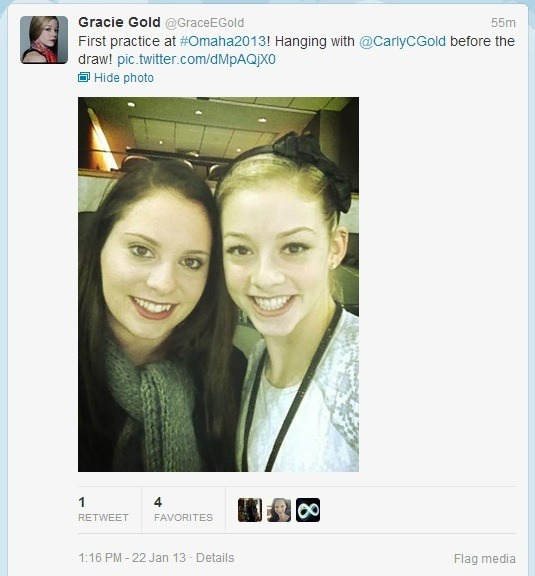Enlarge the embedded selfie photo
Image resolution: width=535 pixels, height=576 pixels.
(x=218, y=284)
